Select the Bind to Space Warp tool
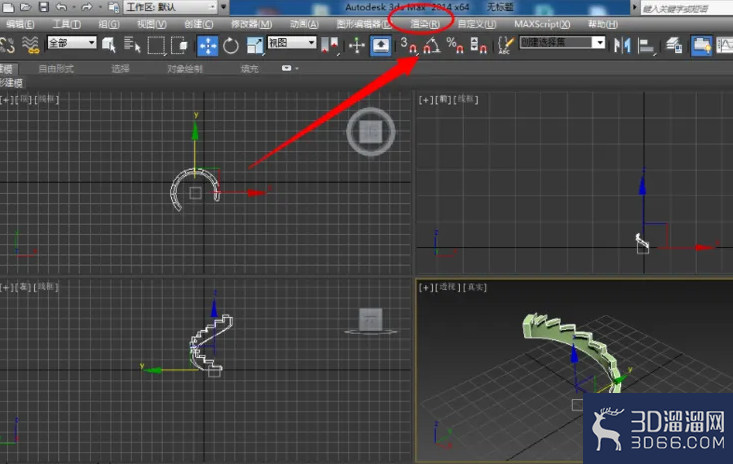The image size is (733, 464). tap(31, 45)
